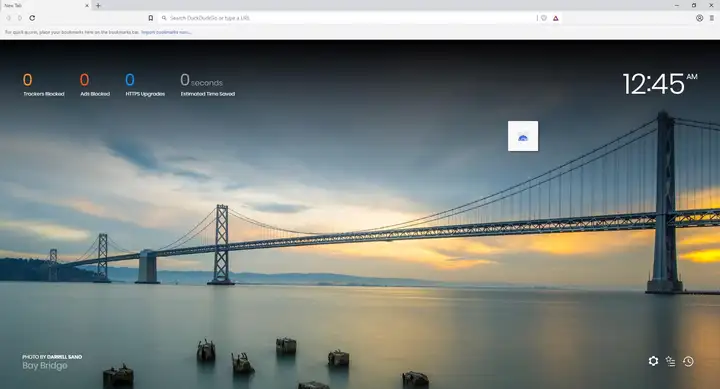Go forward using the forward arrow
Image resolution: width=720 pixels, height=389 pixels.
[x=20, y=18]
